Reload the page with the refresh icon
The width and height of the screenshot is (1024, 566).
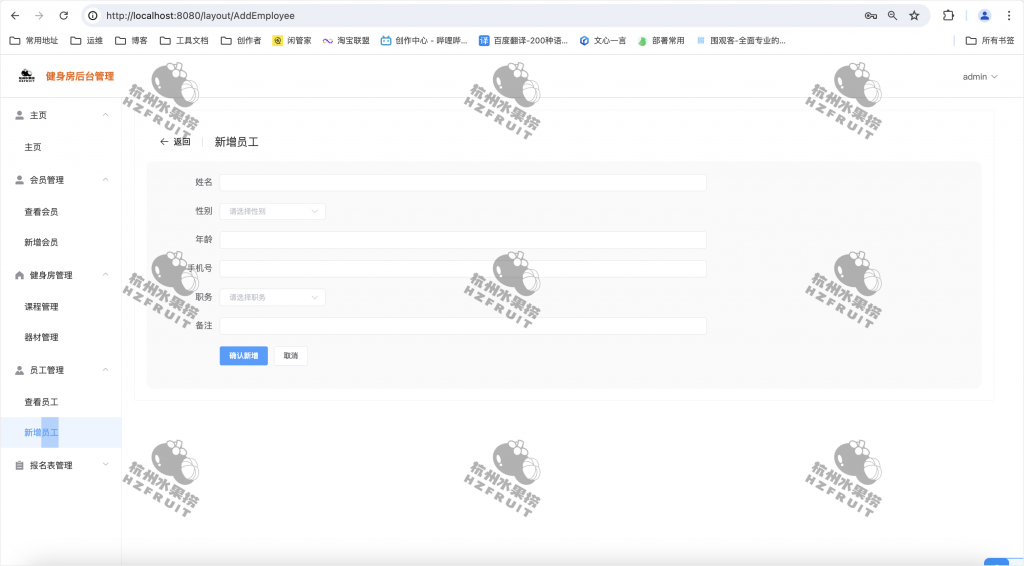tap(63, 16)
